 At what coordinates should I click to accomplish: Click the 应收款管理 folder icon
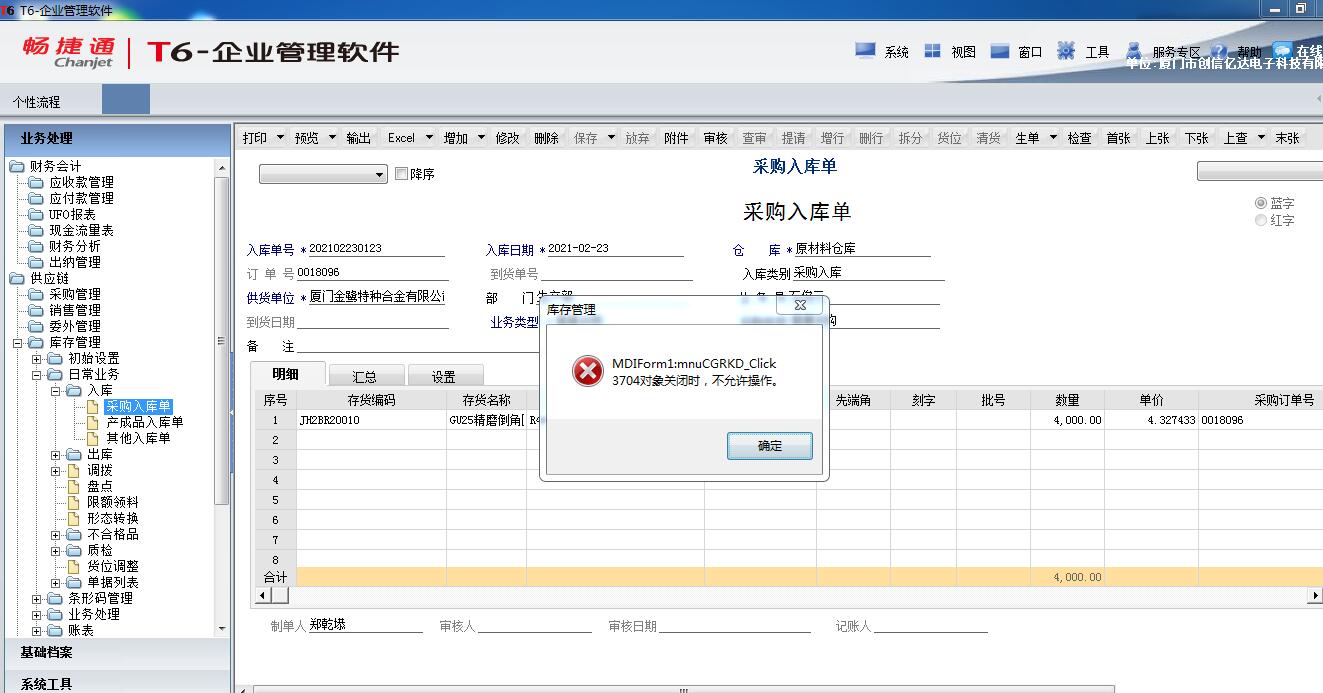(x=36, y=182)
